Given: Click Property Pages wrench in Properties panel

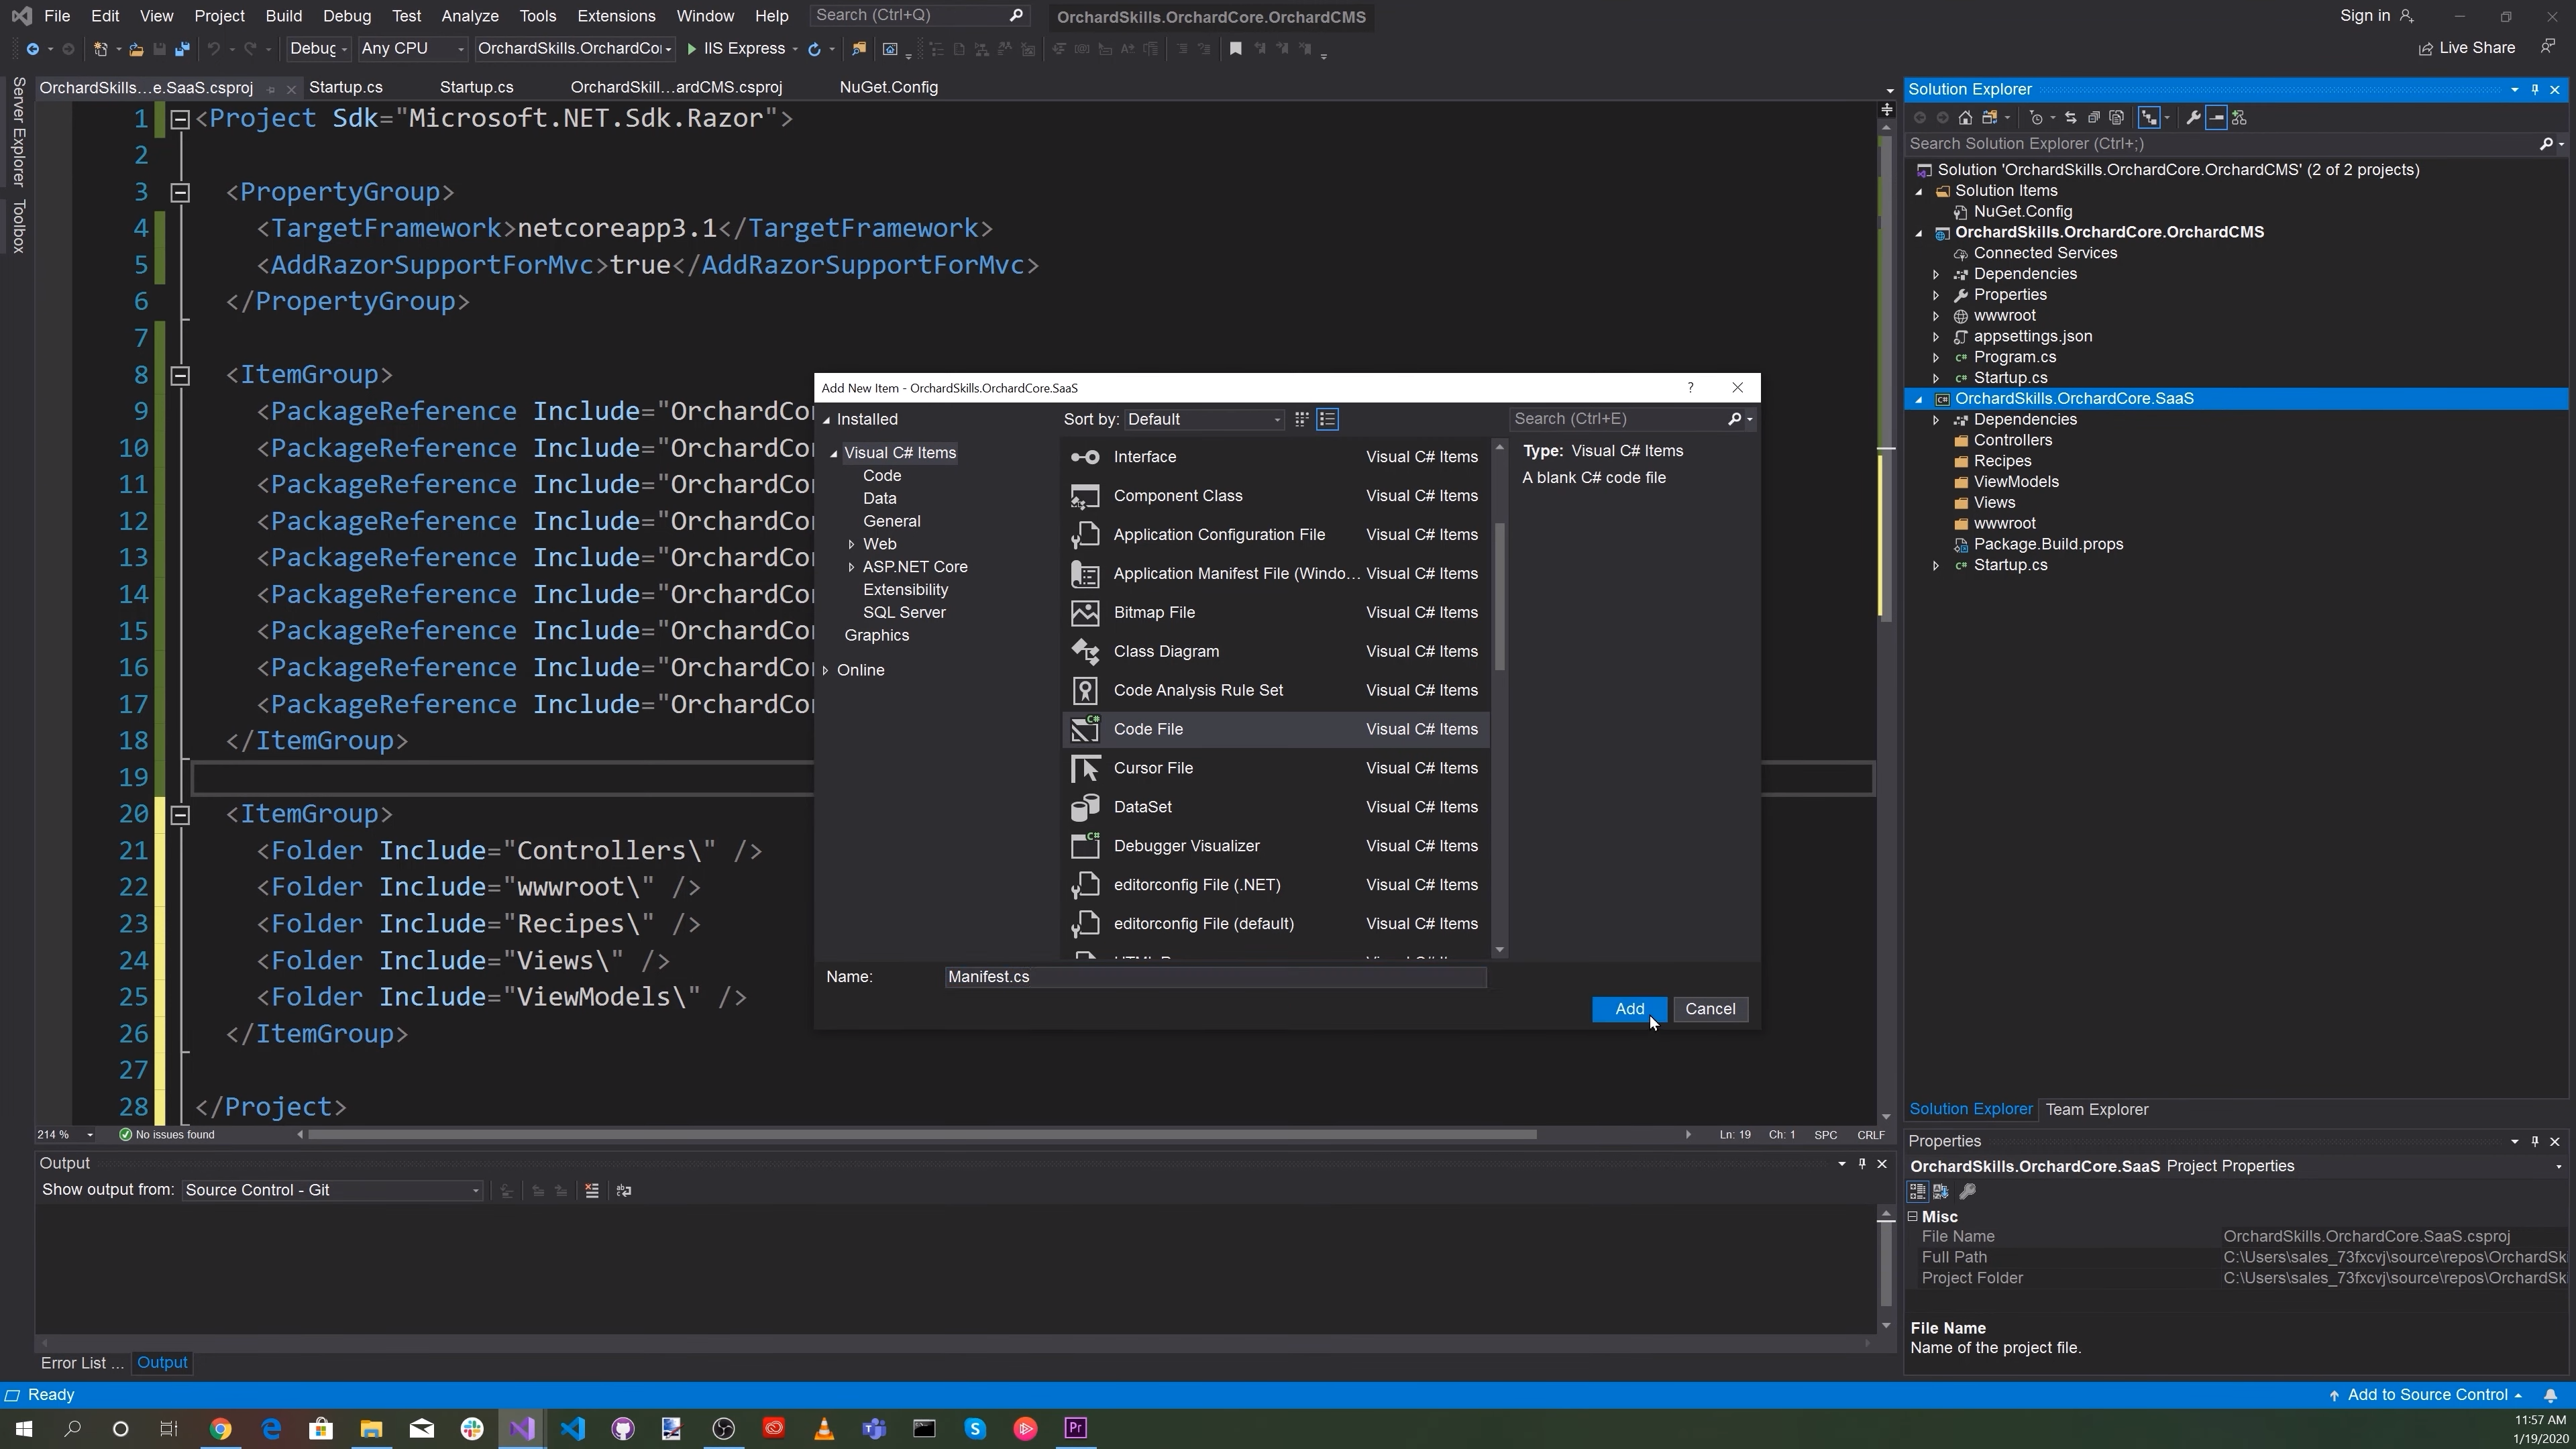Looking at the screenshot, I should pos(1967,1191).
